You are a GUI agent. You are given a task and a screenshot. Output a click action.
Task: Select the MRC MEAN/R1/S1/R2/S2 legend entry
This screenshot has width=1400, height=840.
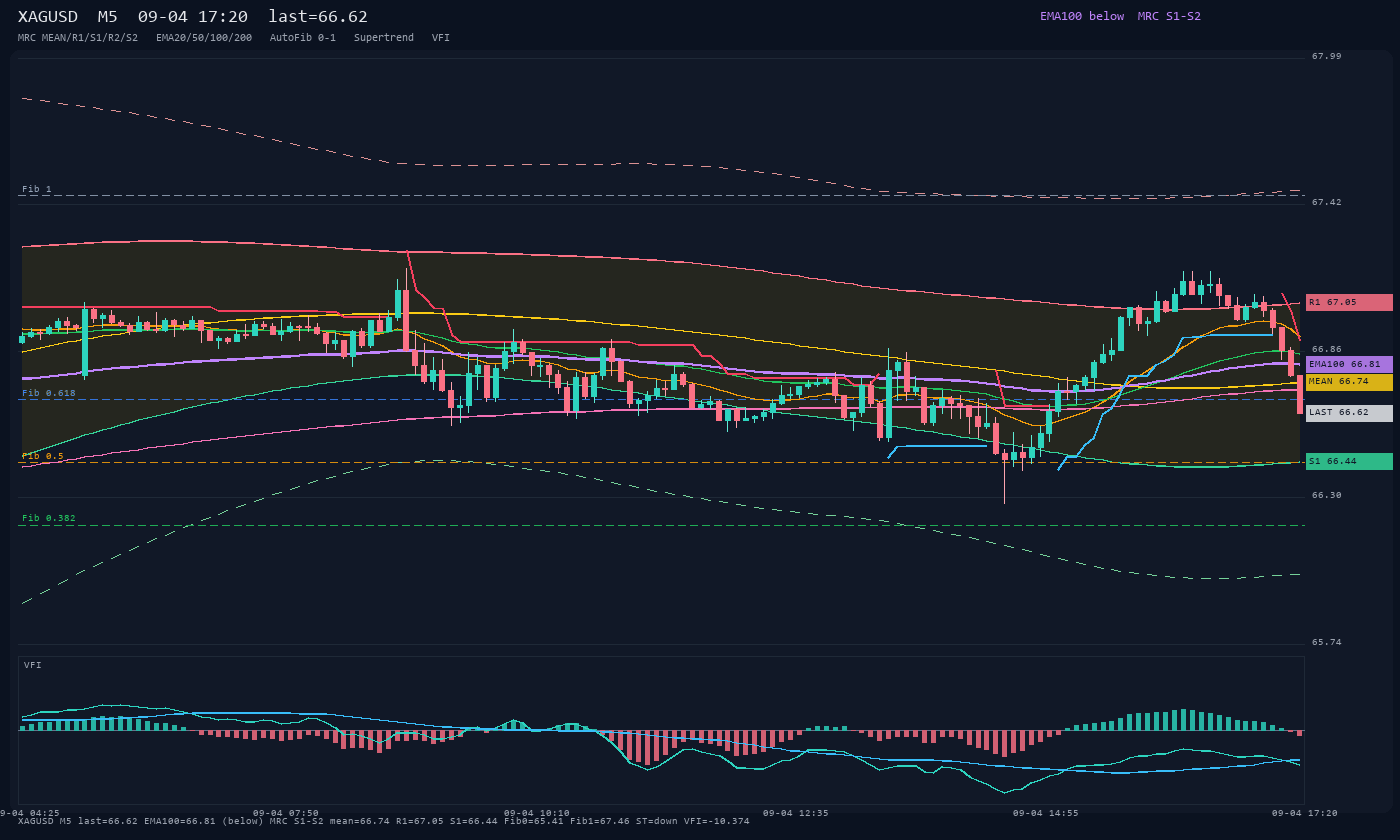[x=78, y=38]
